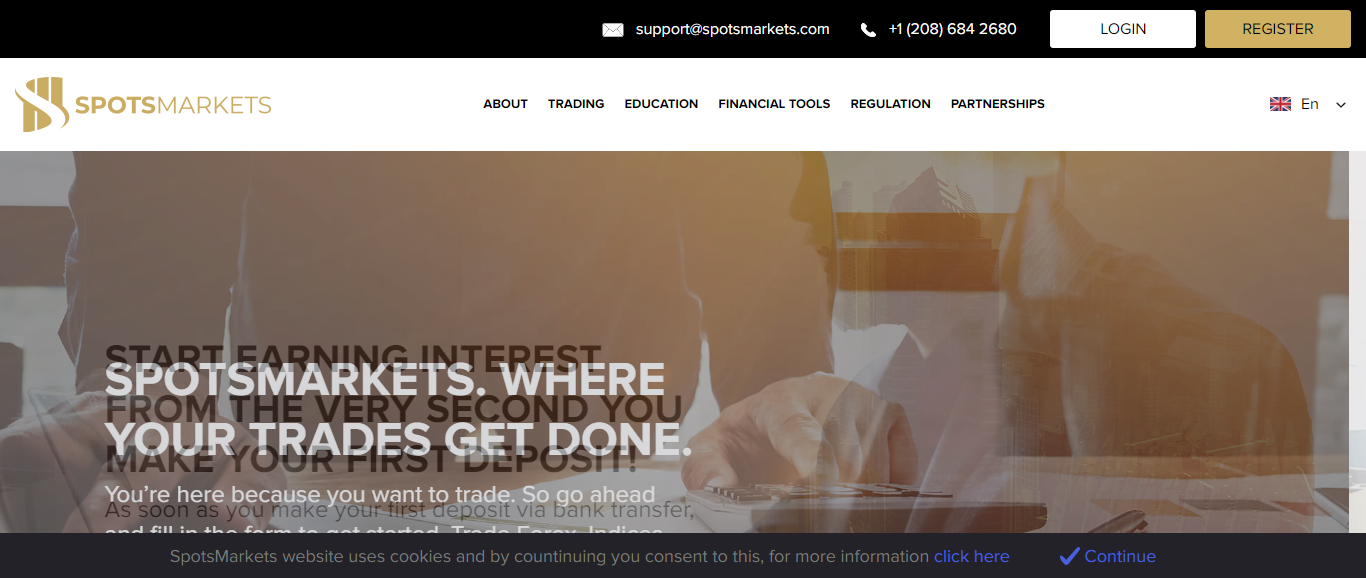The width and height of the screenshot is (1366, 578).
Task: Click the envelope email icon
Action: 613,30
